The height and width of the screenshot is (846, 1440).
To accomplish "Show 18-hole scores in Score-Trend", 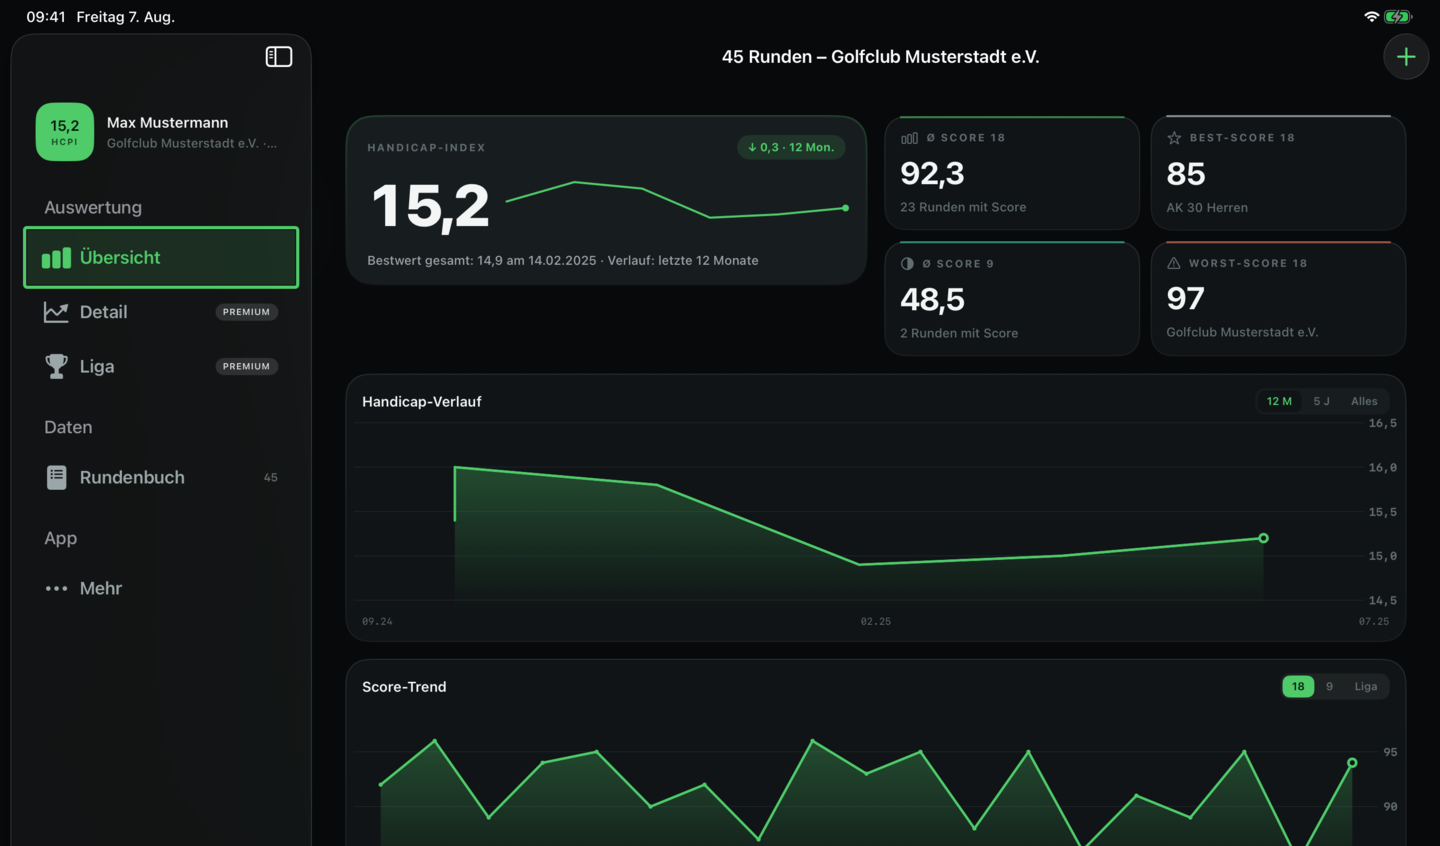I will point(1298,686).
